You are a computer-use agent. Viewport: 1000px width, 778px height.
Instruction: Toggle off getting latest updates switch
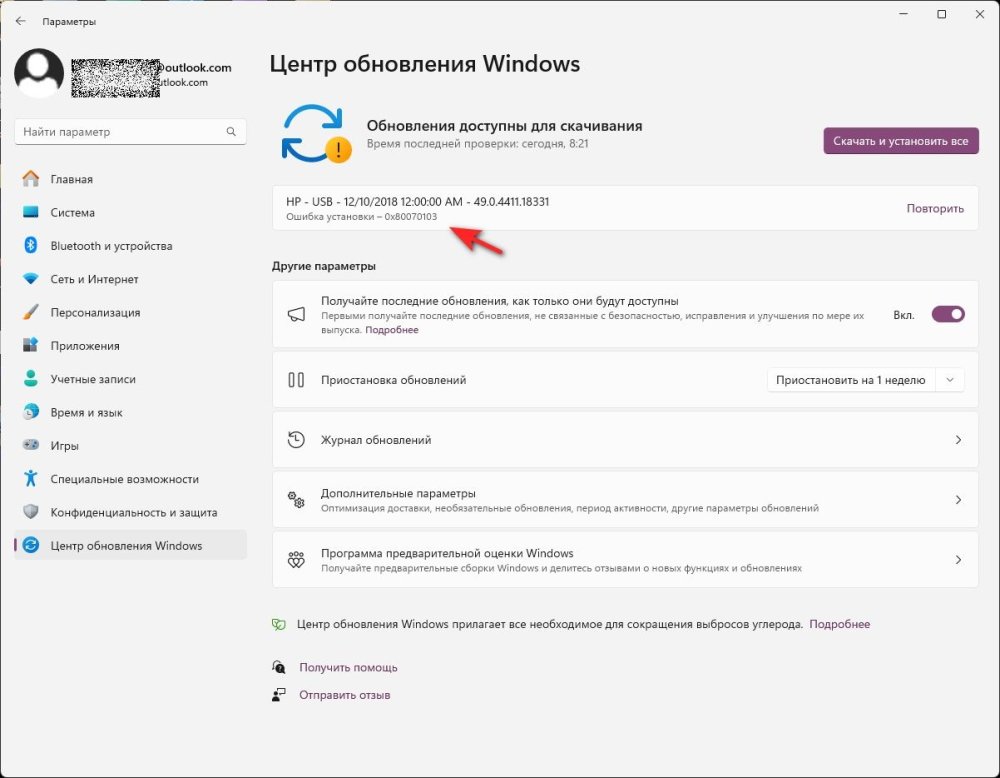pos(948,314)
